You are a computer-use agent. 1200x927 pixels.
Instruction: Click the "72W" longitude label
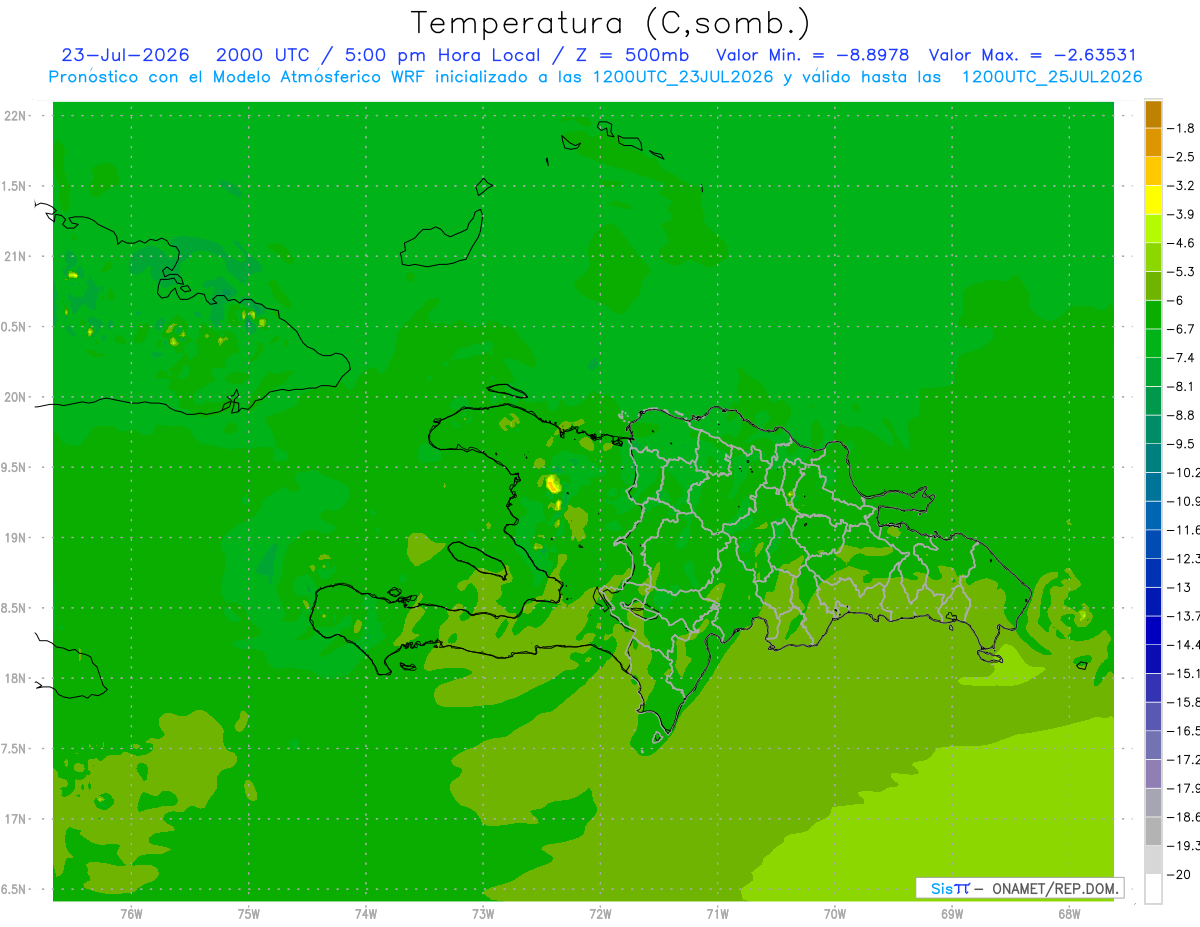[x=600, y=913]
